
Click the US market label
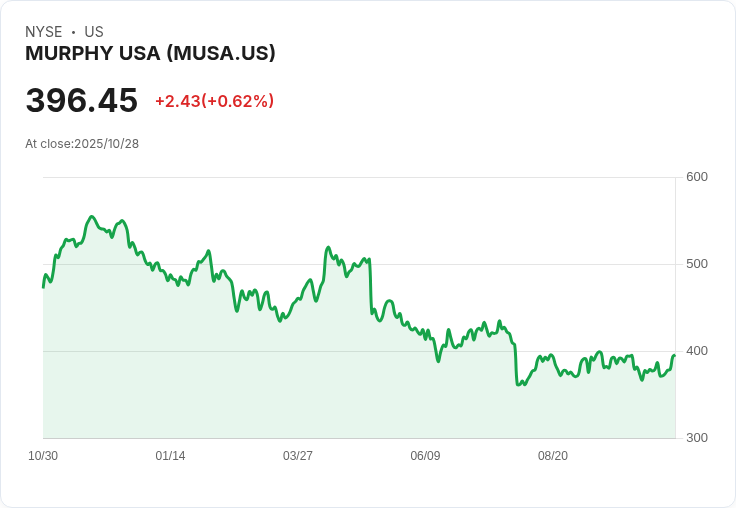pyautogui.click(x=94, y=32)
